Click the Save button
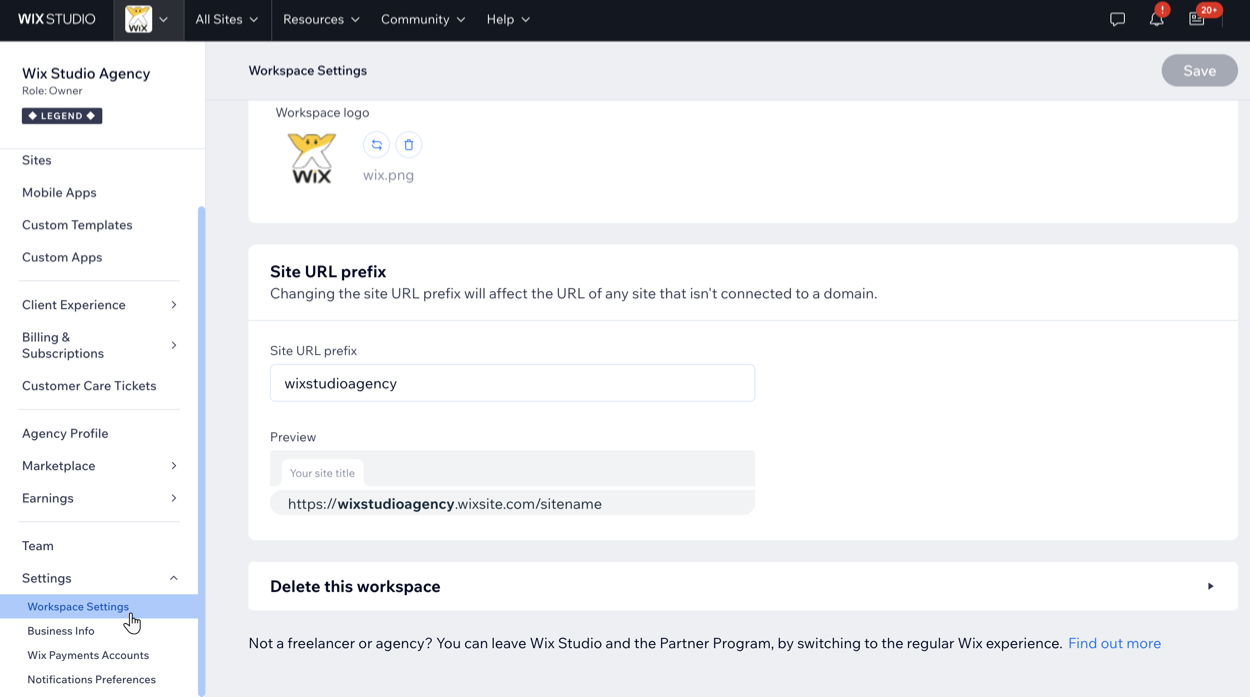1250x697 pixels. 1199,71
